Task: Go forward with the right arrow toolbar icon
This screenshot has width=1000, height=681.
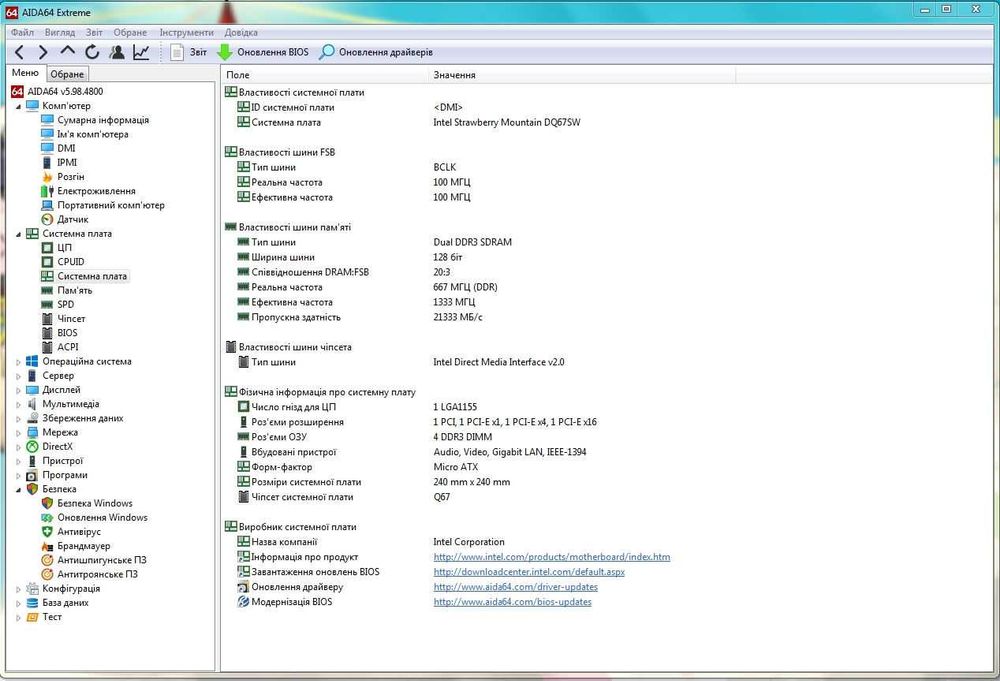Action: 43,52
